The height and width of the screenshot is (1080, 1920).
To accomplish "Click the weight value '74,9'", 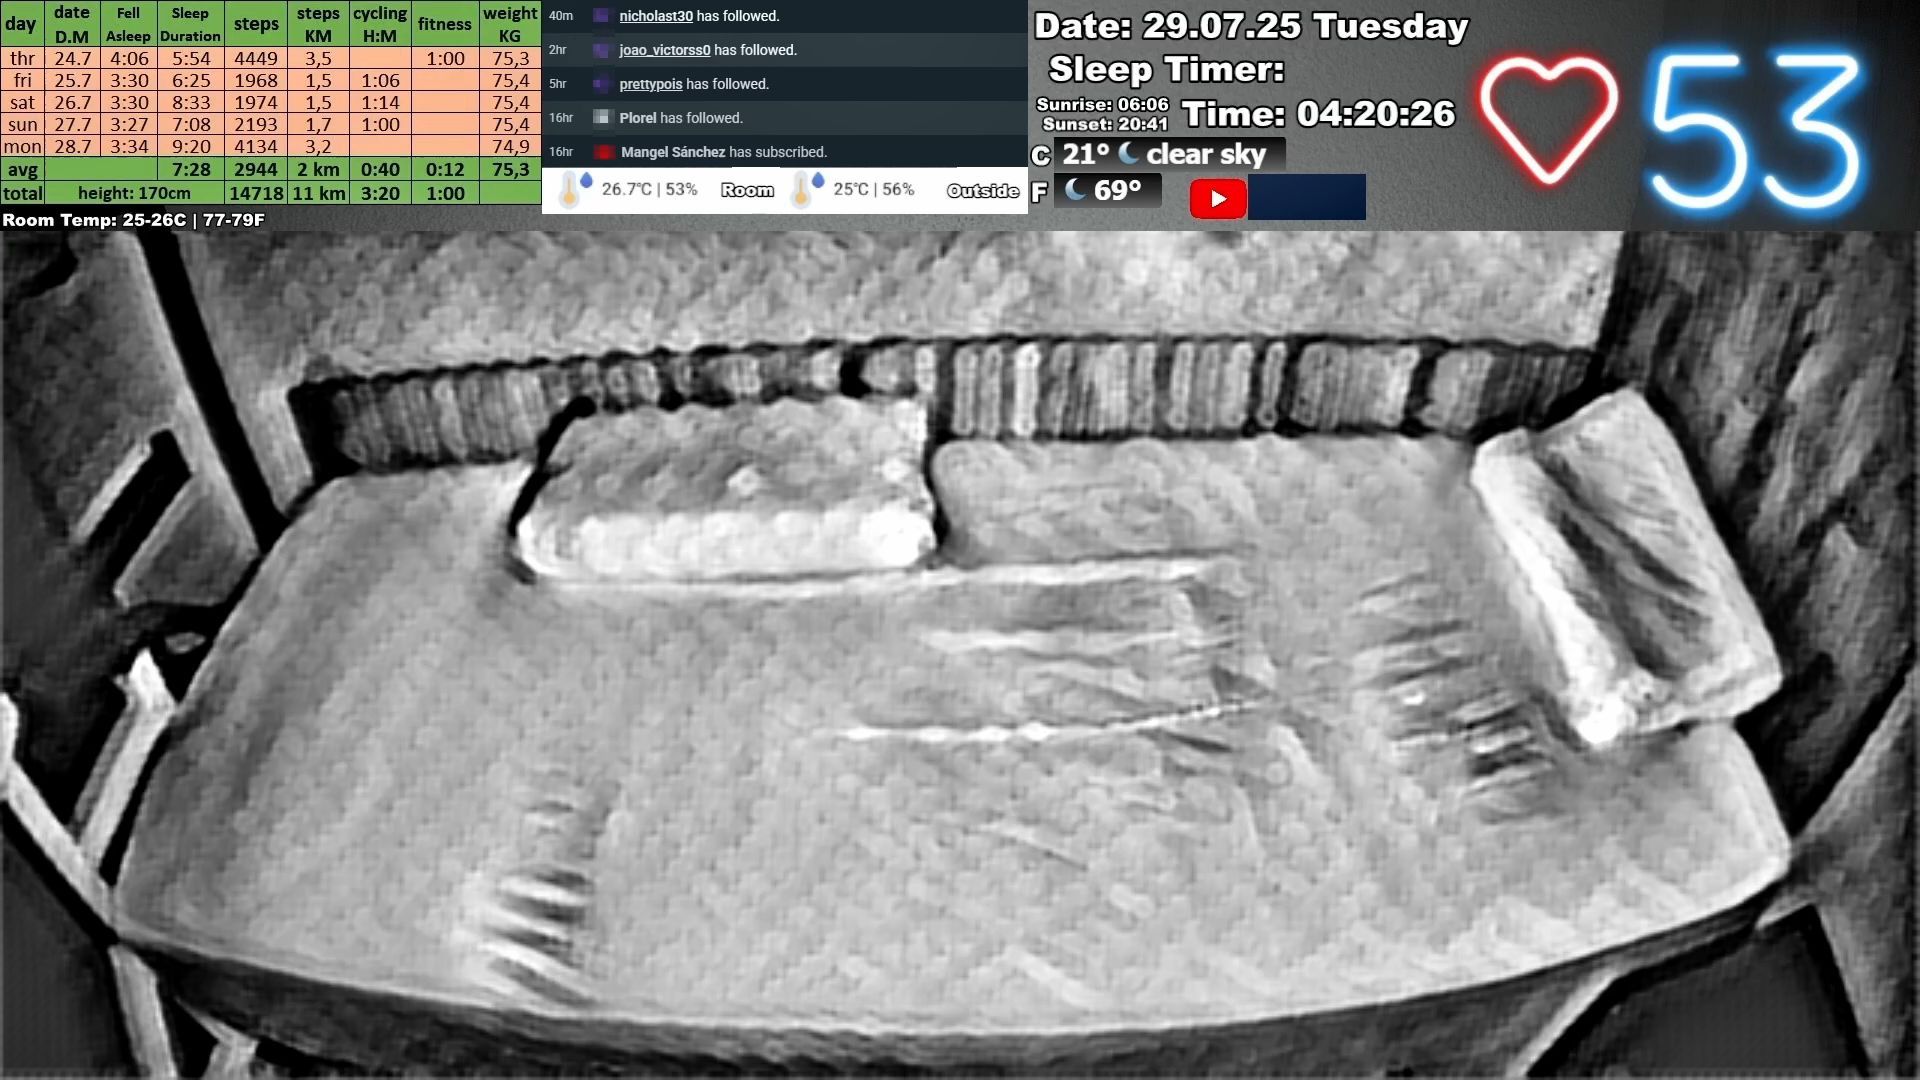I will 510,146.
